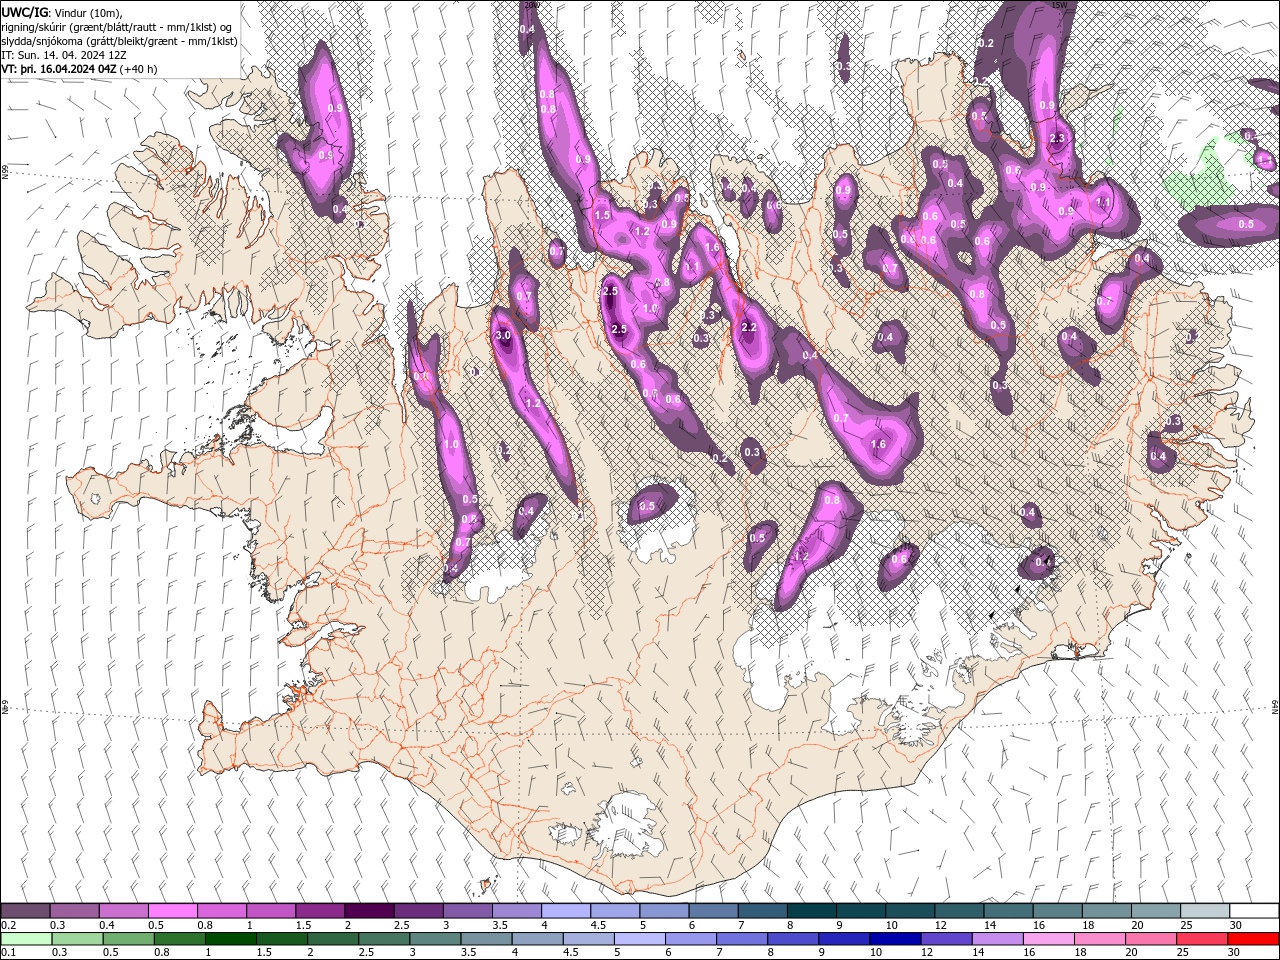Pick the dark teal swatch labeled 8 in upper legend
Screen dimensions: 1280x960
point(812,911)
